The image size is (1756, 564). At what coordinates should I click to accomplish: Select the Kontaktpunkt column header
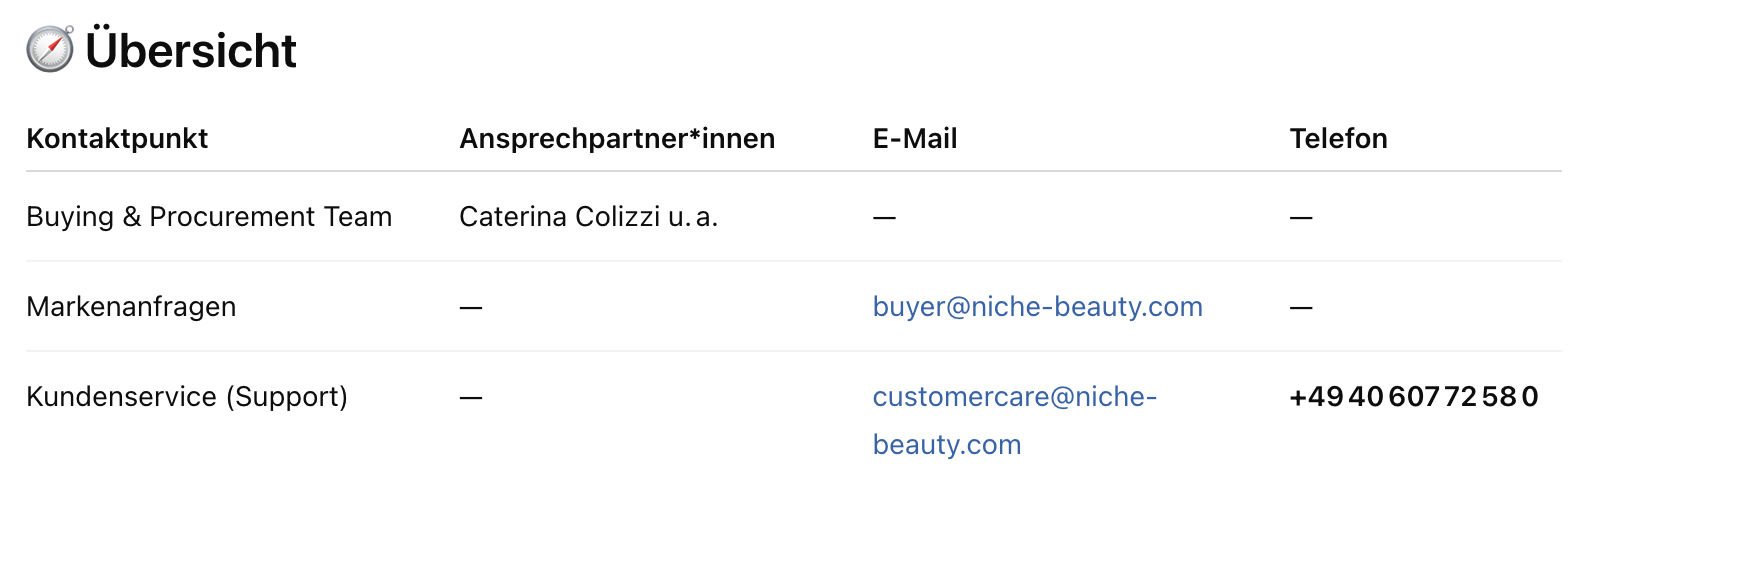[117, 139]
